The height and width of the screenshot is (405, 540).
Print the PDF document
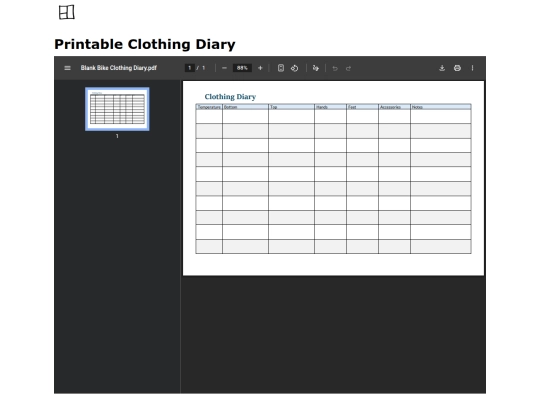(457, 68)
